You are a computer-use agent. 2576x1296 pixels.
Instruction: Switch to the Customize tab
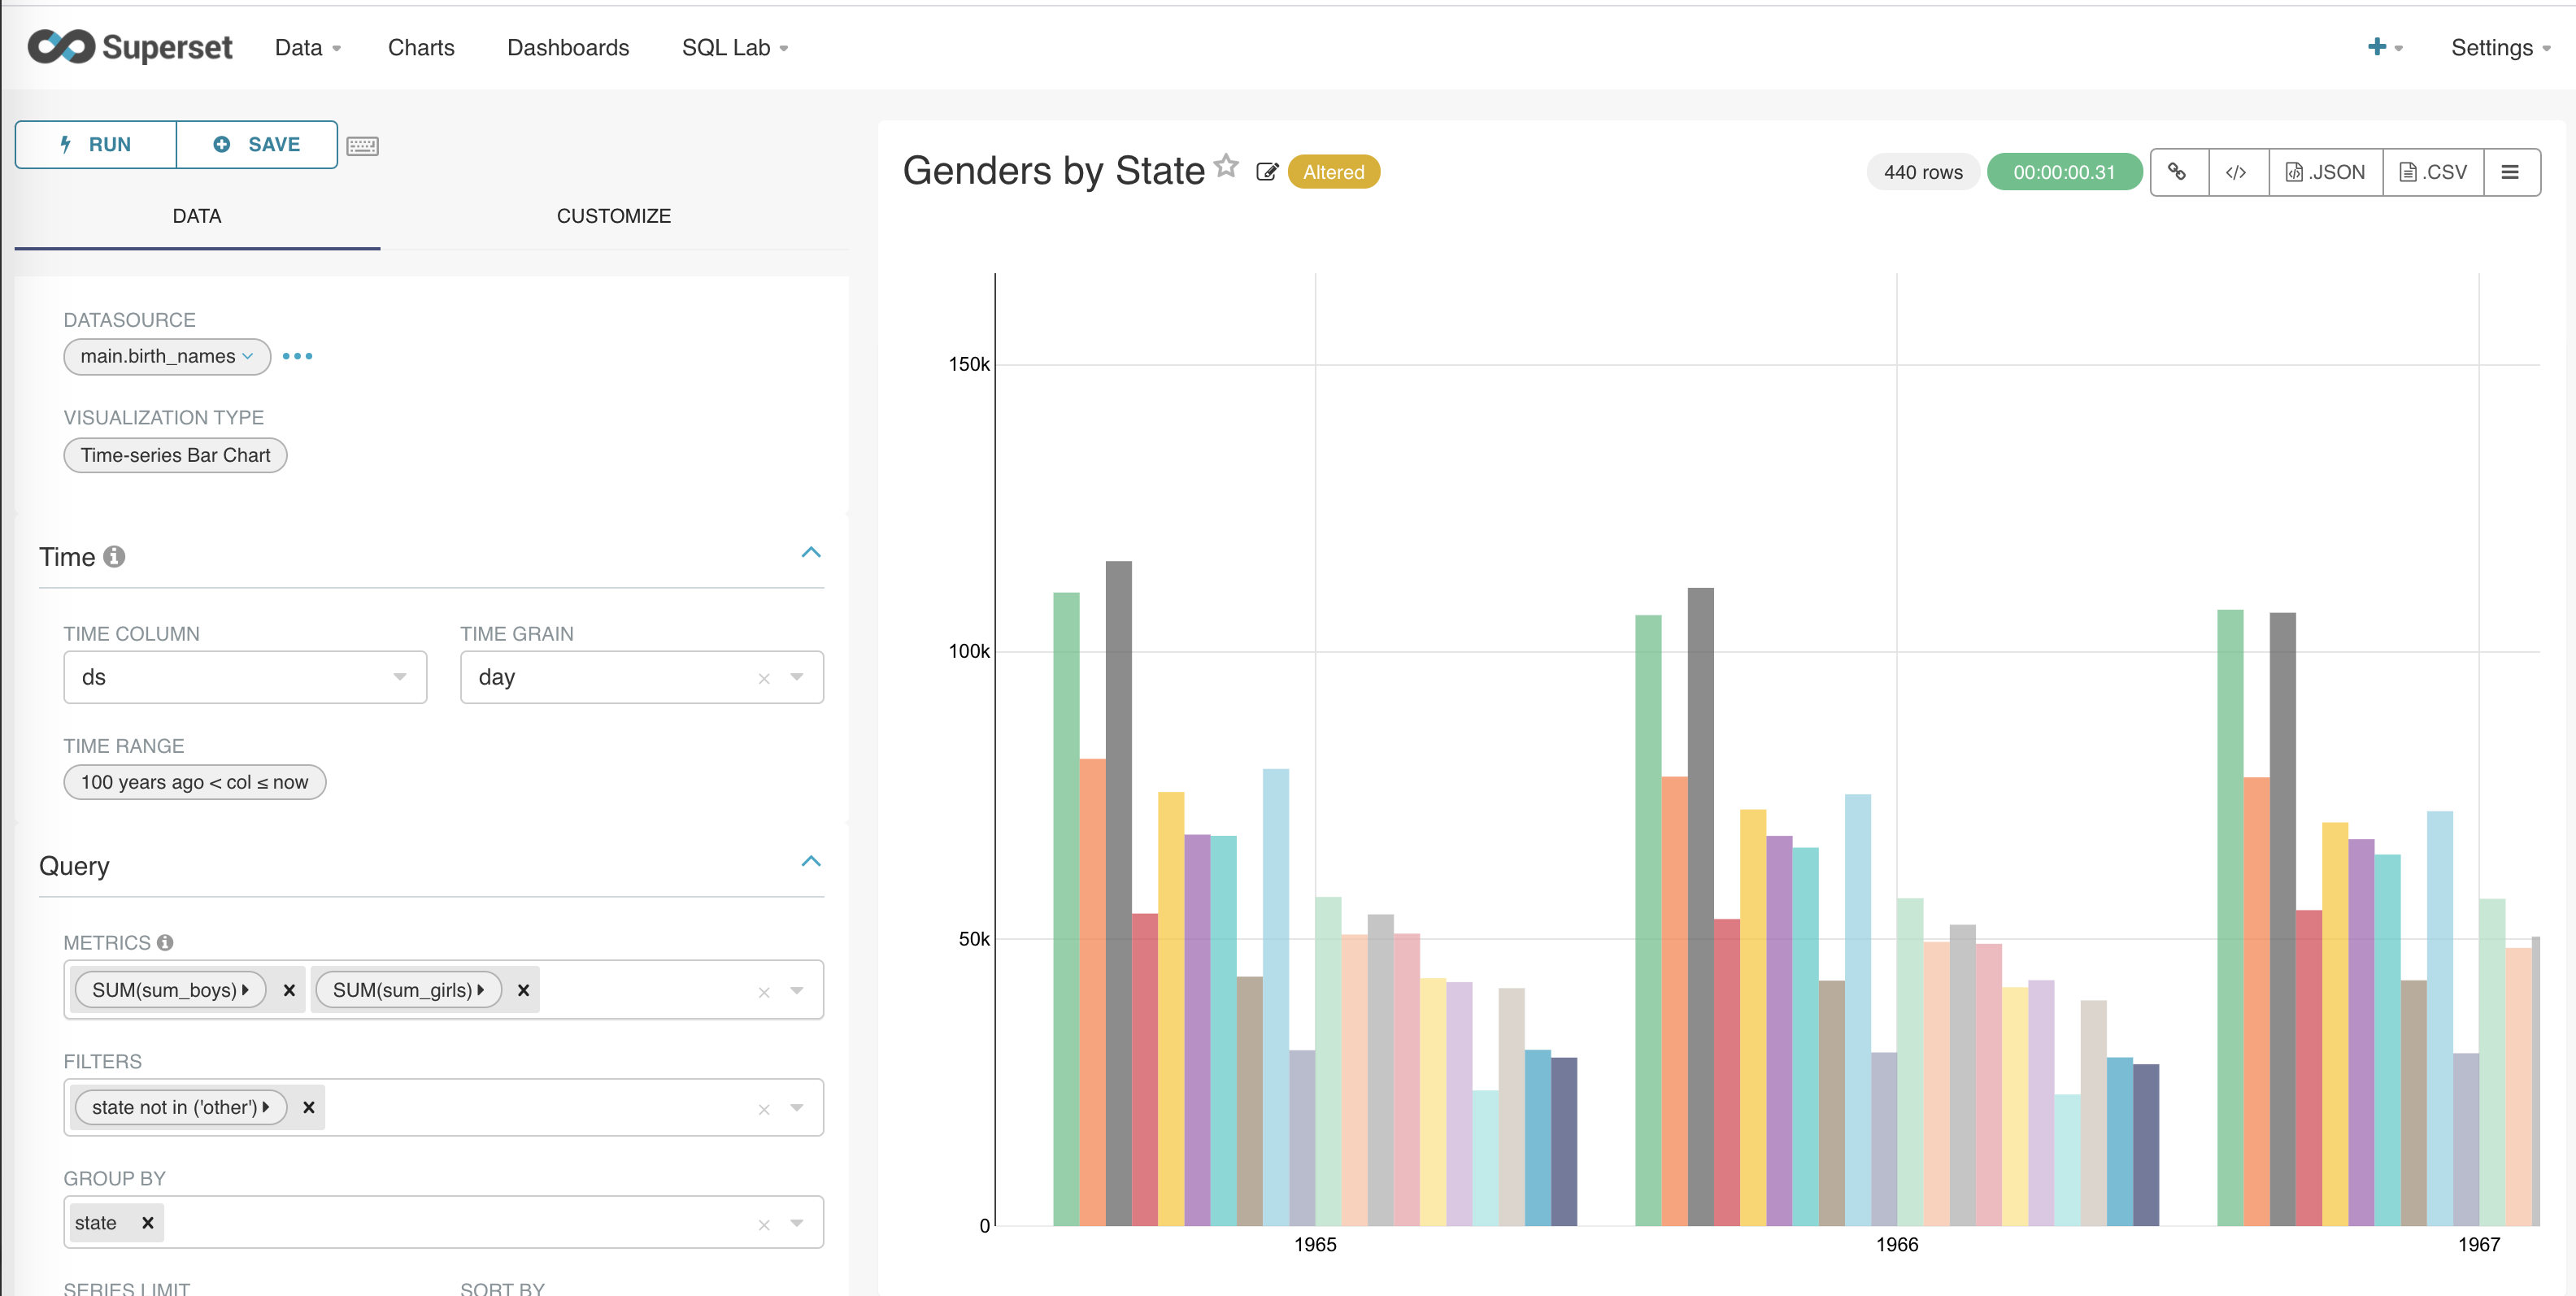(x=613, y=215)
